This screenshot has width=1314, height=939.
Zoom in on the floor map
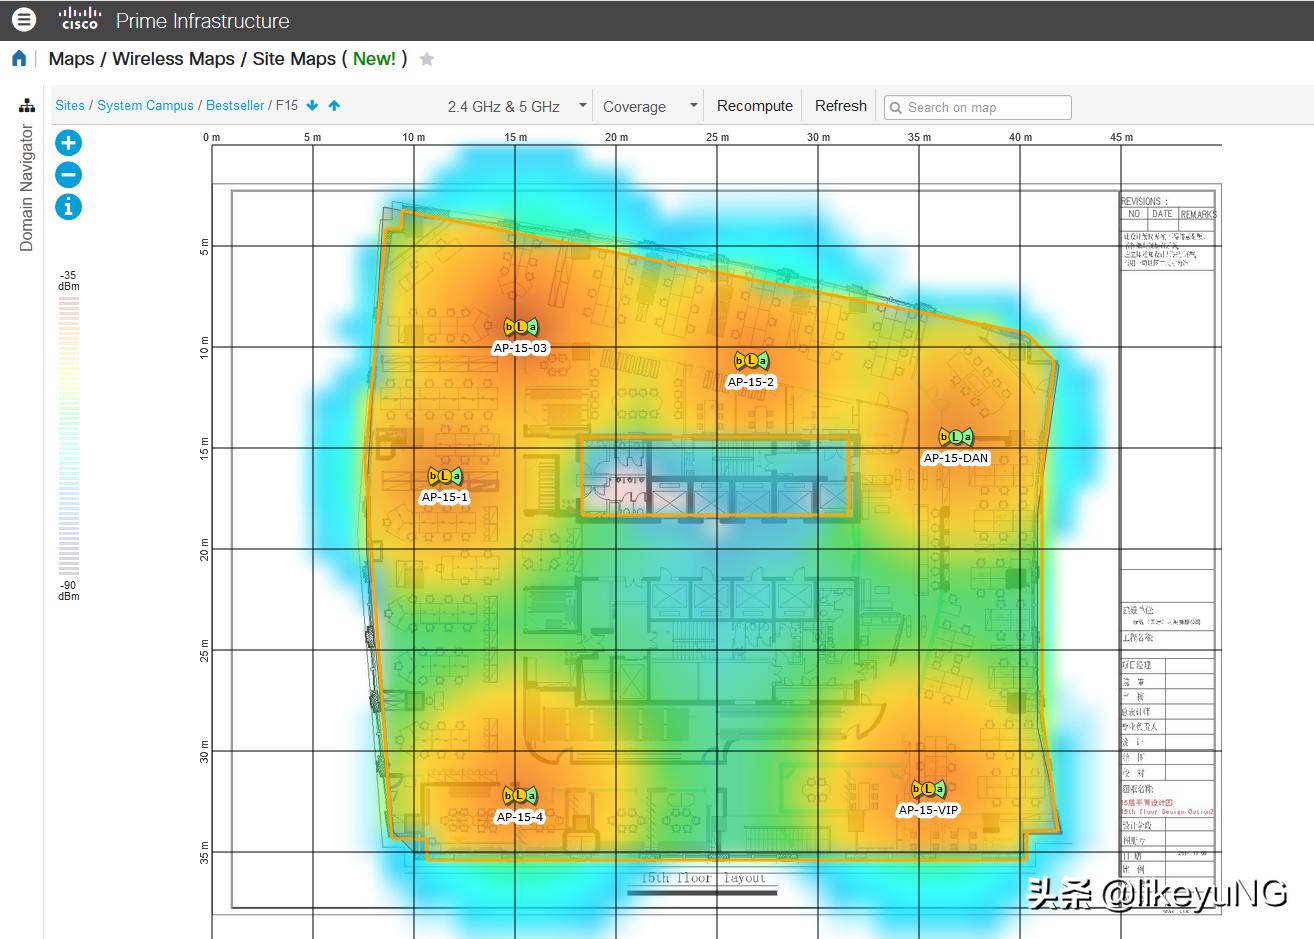click(68, 143)
